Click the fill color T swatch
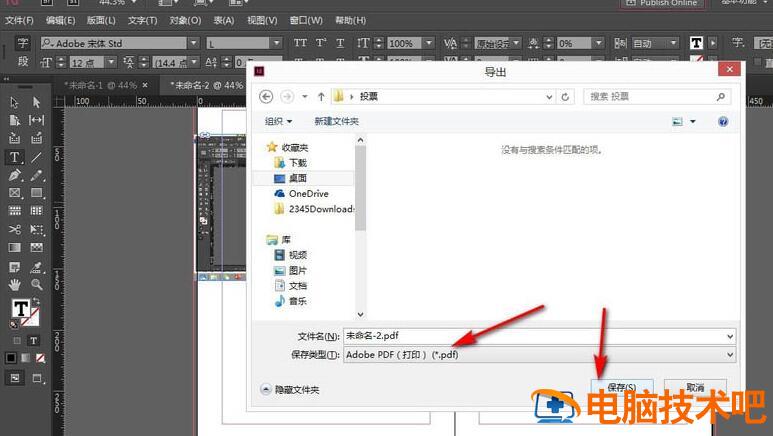The image size is (773, 436). click(21, 309)
